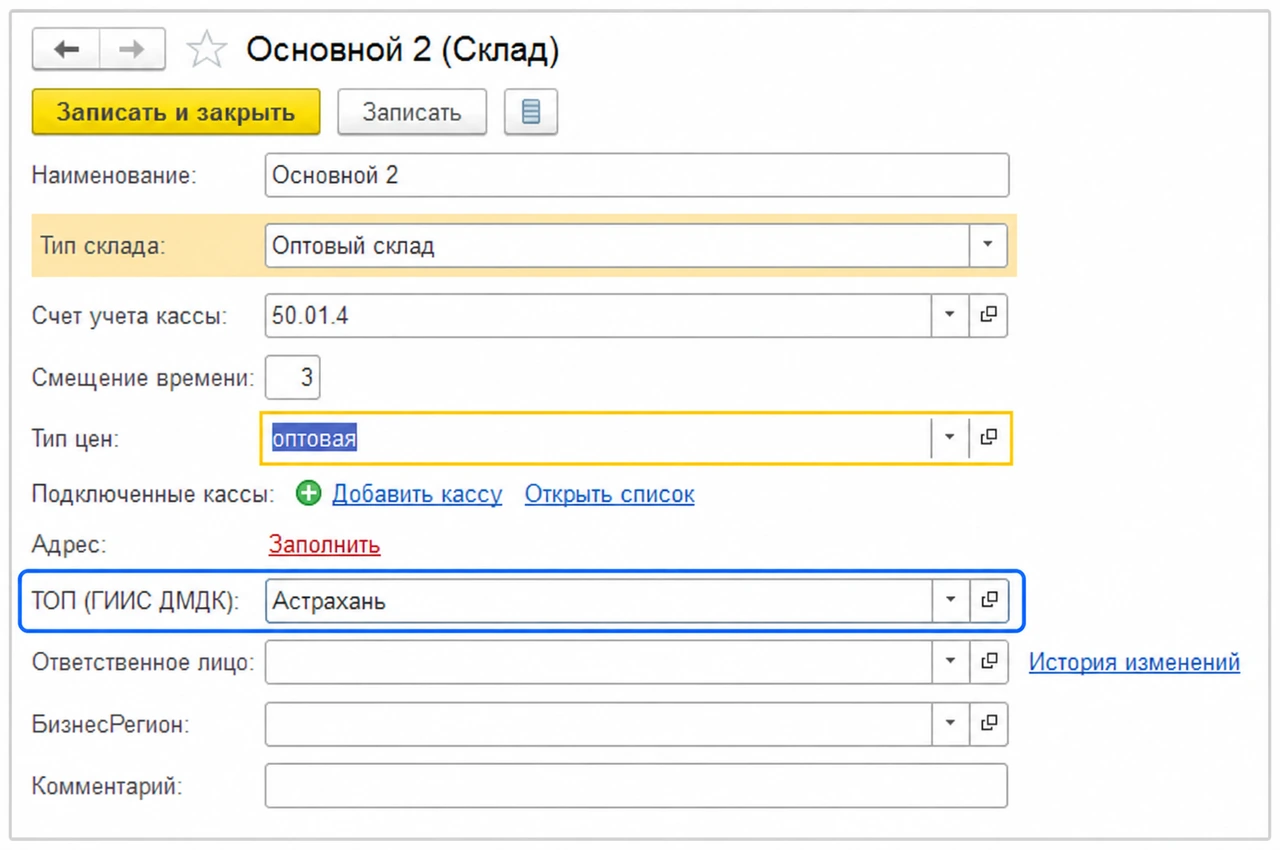Click the Адрес label
1280x850 pixels.
click(69, 545)
